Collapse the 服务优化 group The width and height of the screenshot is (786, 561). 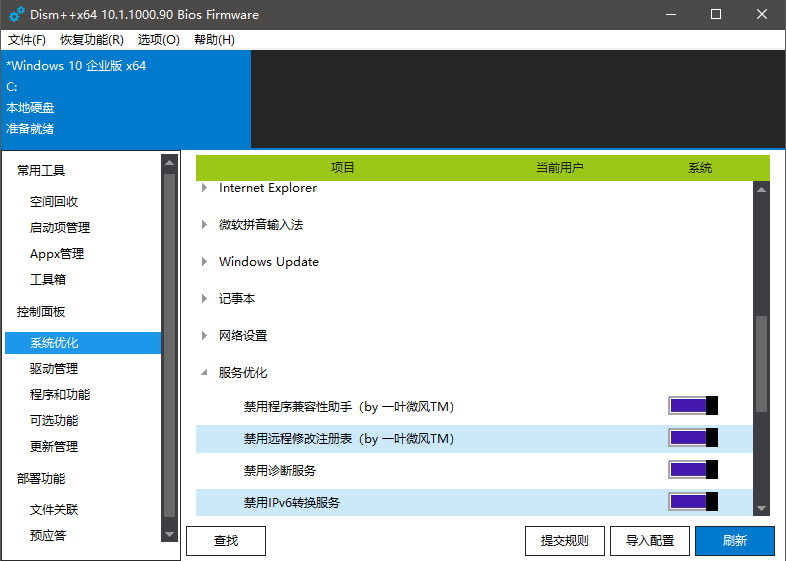204,372
